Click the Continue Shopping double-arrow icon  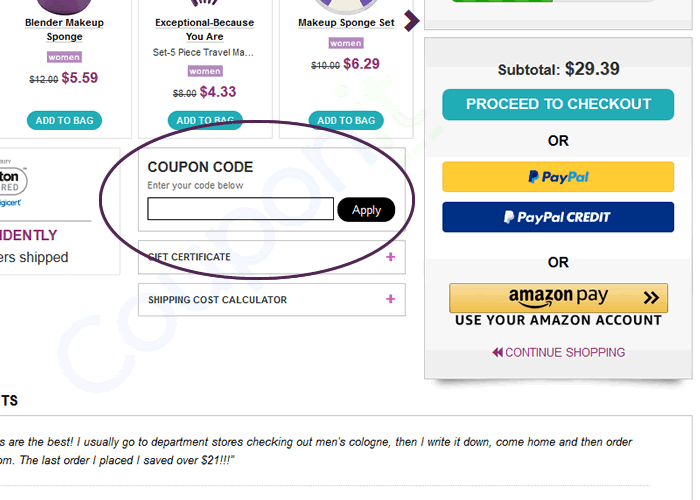(x=497, y=352)
